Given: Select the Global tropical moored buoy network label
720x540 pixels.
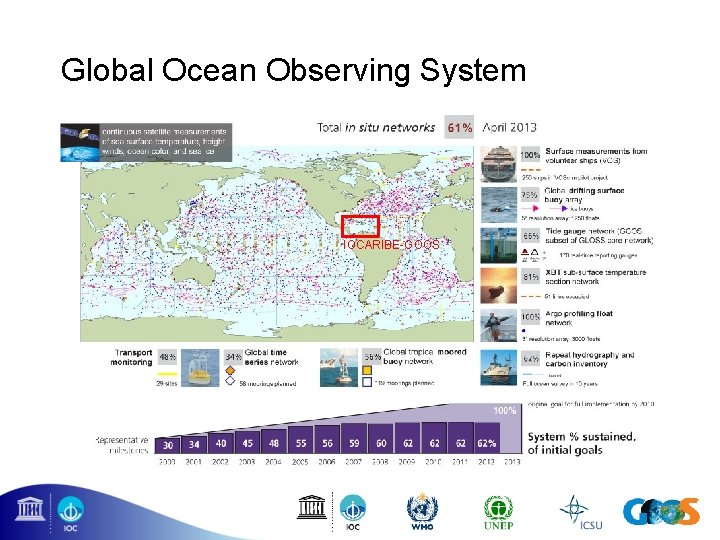Looking at the screenshot, I should pyautogui.click(x=425, y=356).
